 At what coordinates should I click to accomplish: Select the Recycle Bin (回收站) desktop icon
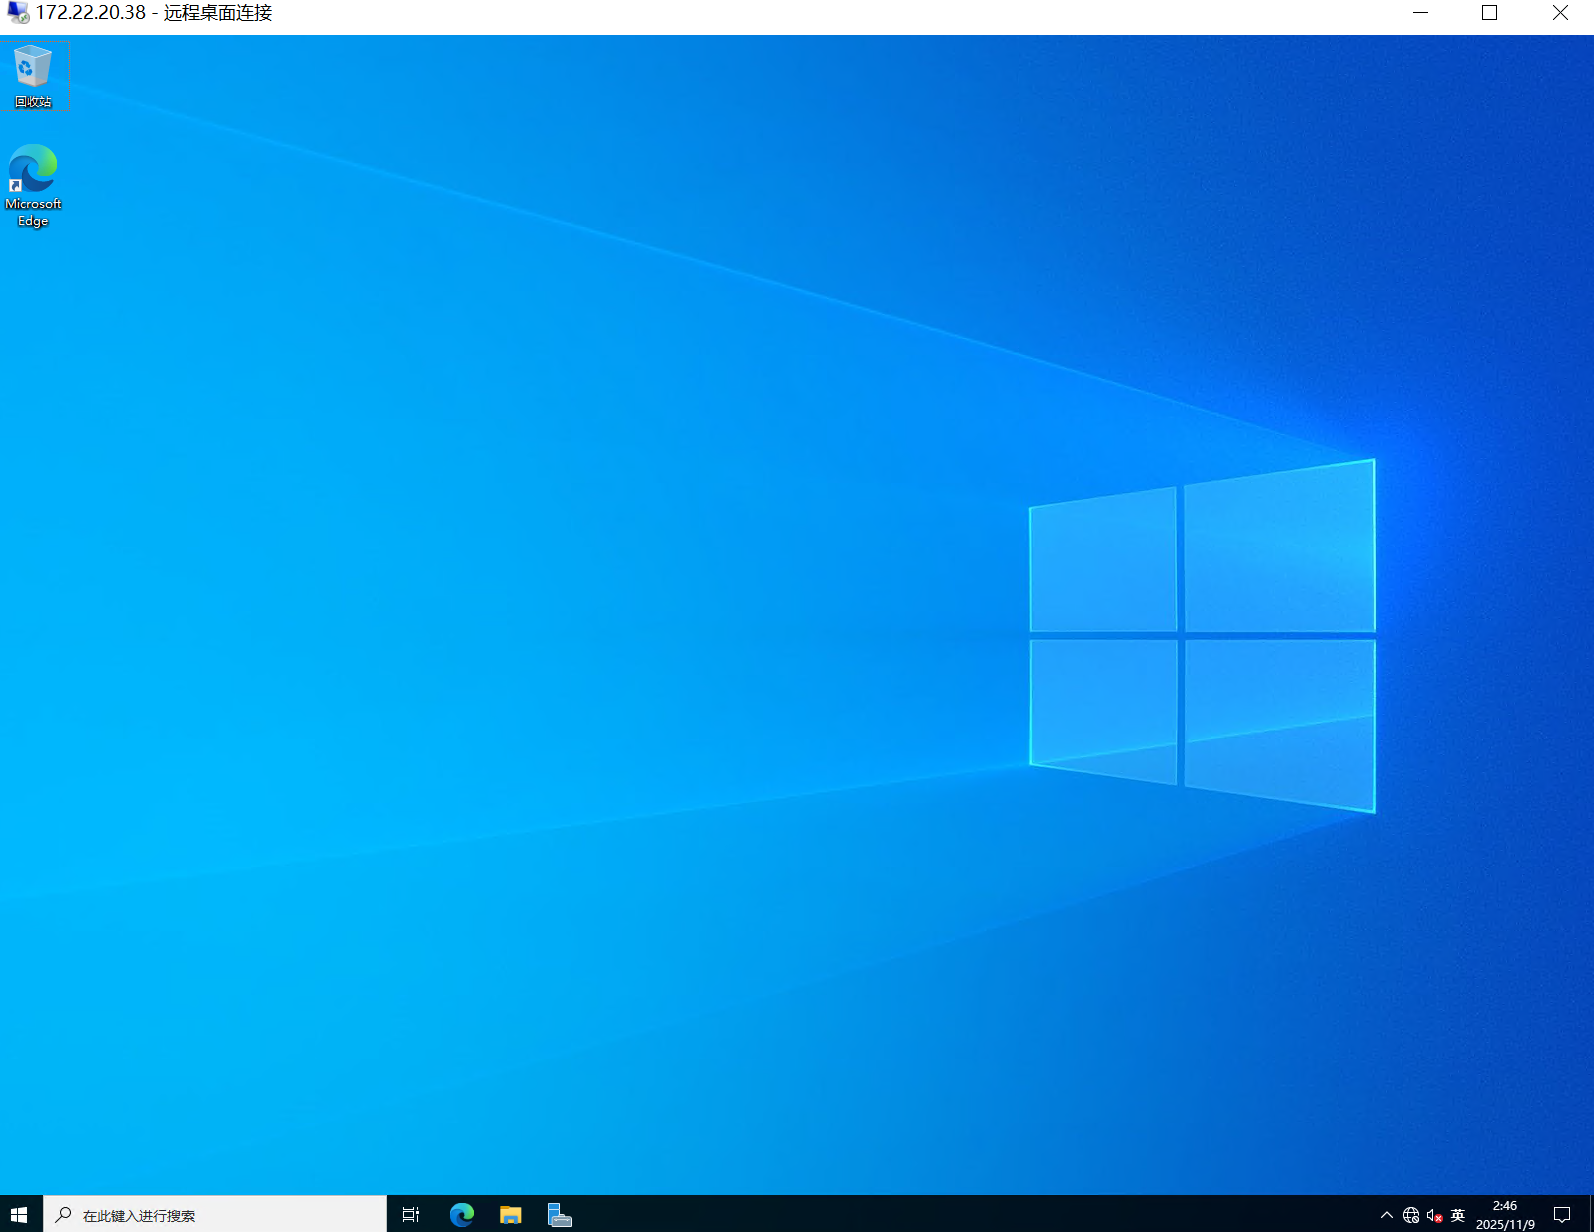click(x=32, y=76)
